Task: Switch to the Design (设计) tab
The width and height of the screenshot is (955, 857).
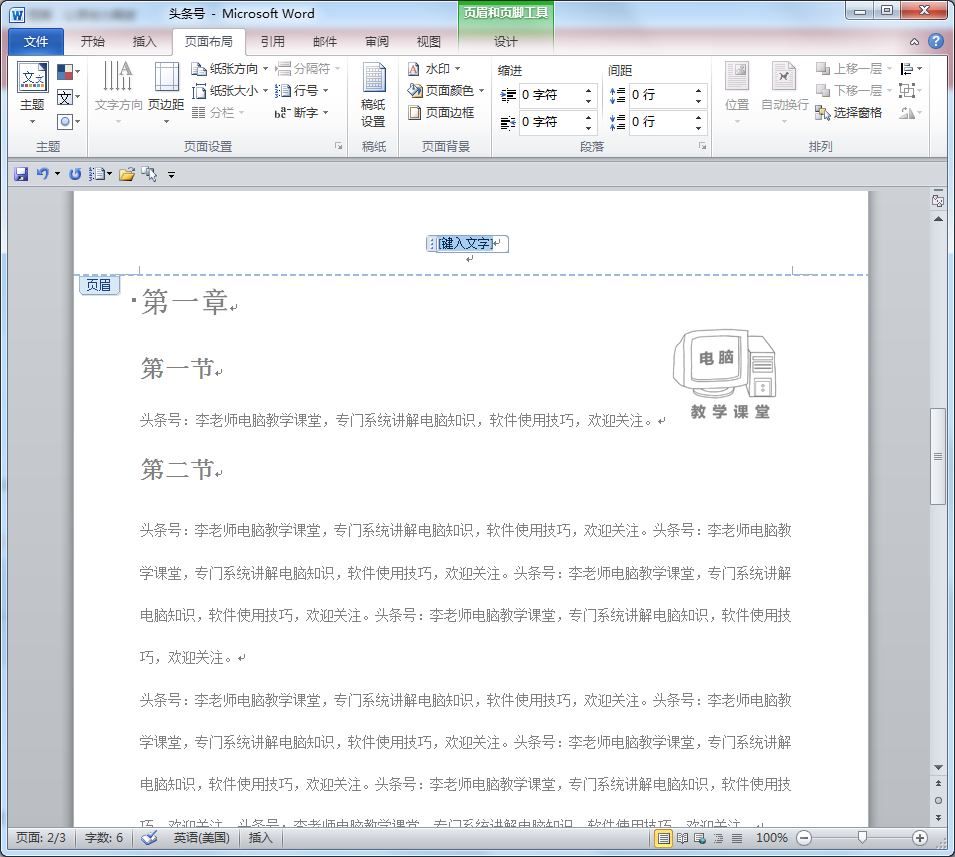Action: (506, 41)
